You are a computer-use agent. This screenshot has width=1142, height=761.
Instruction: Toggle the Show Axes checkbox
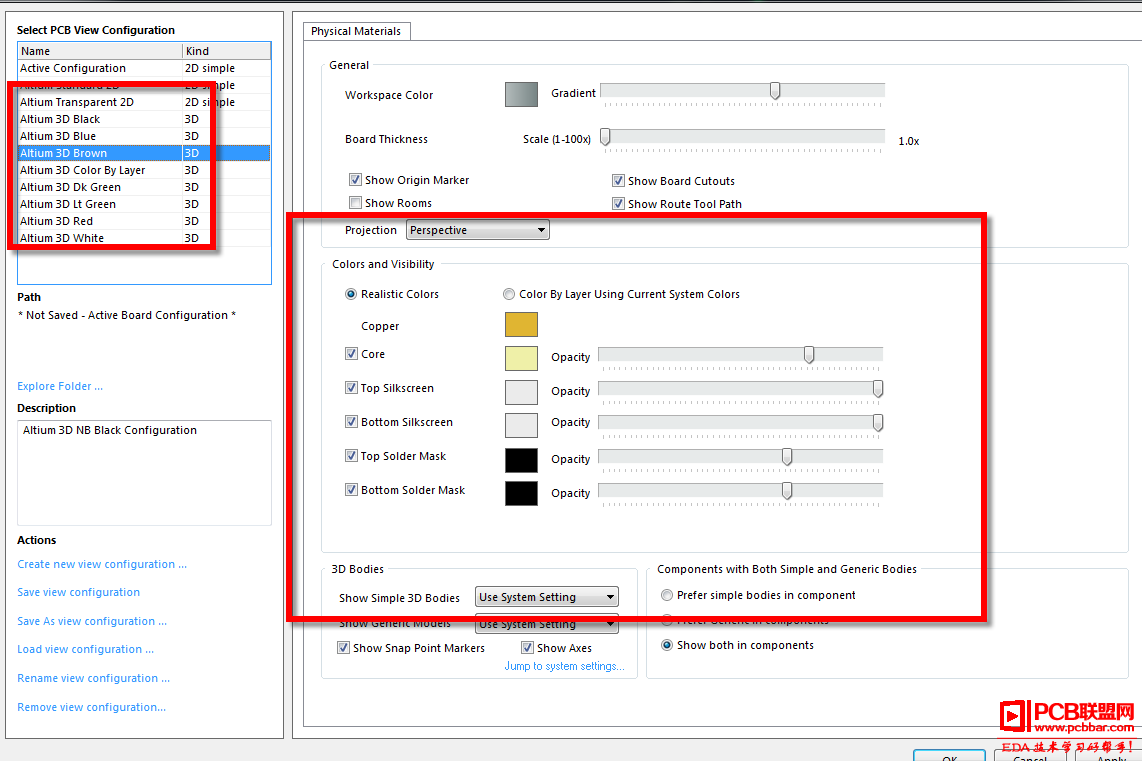click(x=527, y=647)
